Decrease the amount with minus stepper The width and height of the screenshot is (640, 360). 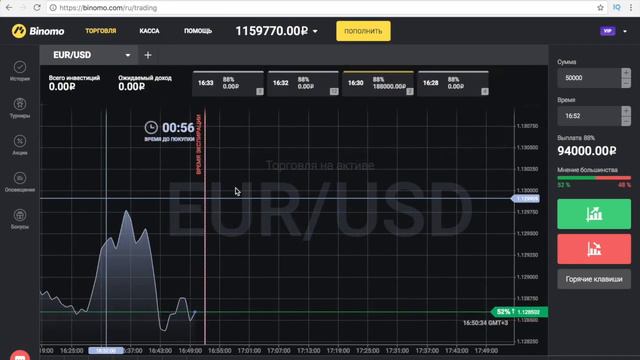click(626, 83)
